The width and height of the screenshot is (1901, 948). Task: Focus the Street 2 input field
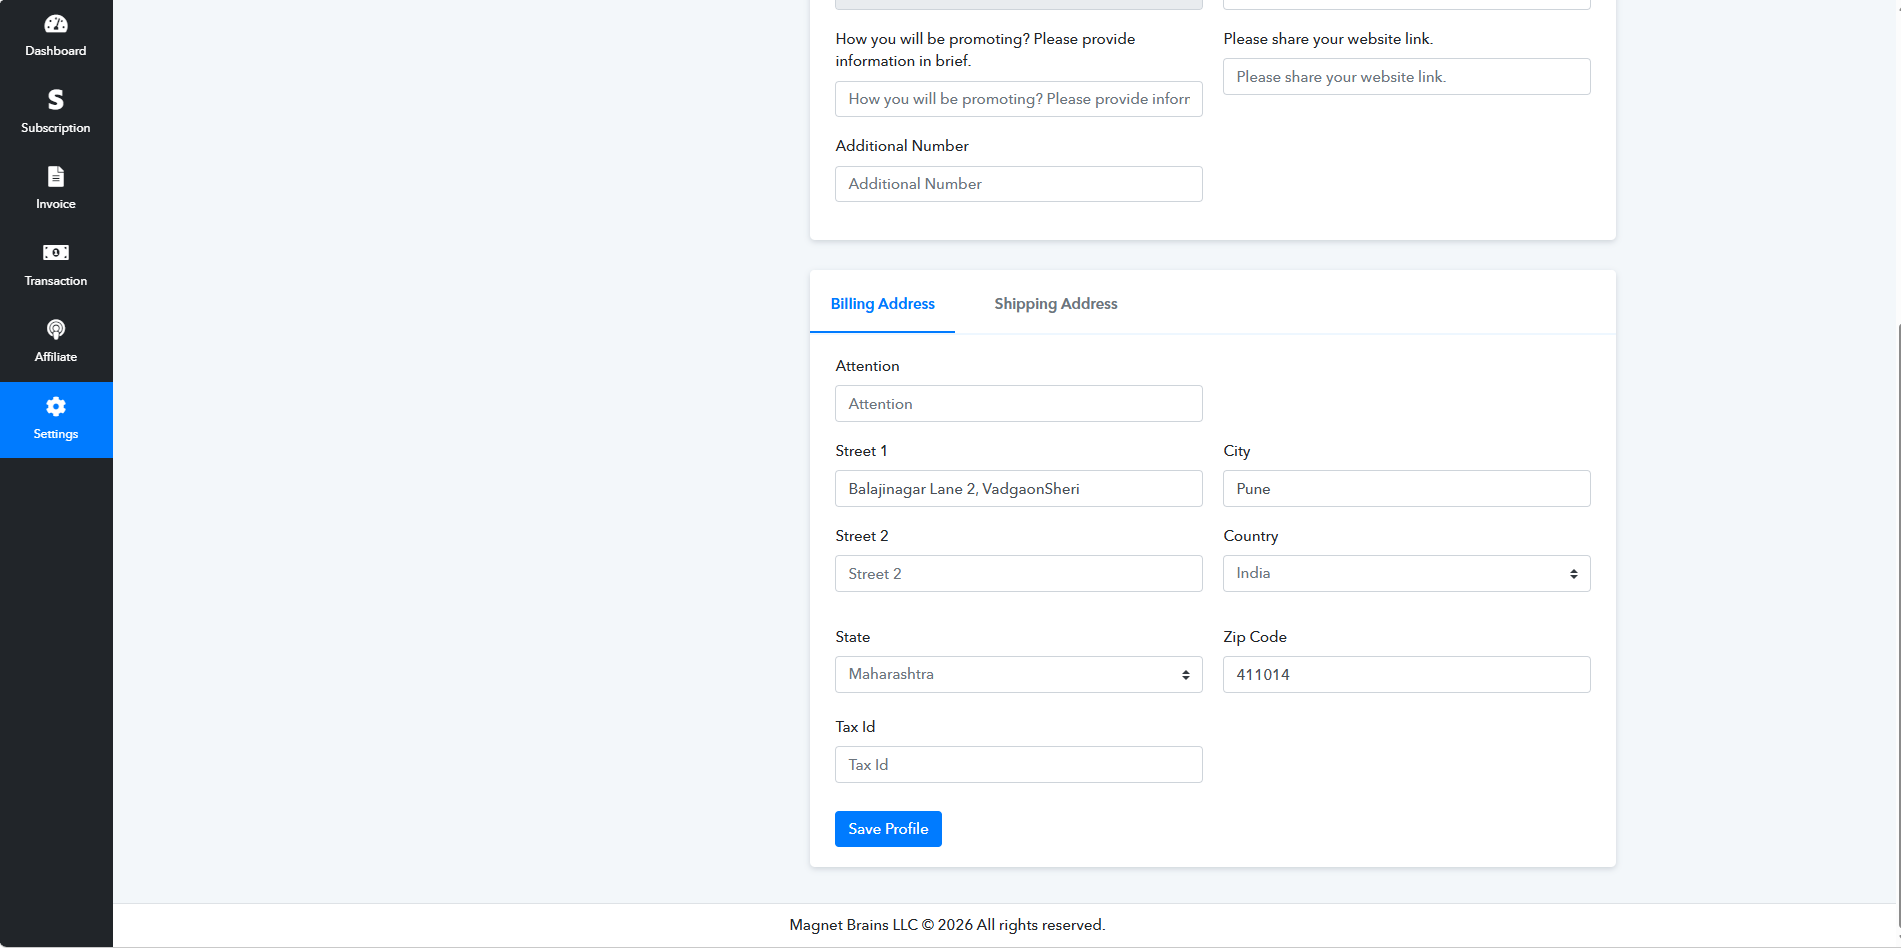point(1018,574)
